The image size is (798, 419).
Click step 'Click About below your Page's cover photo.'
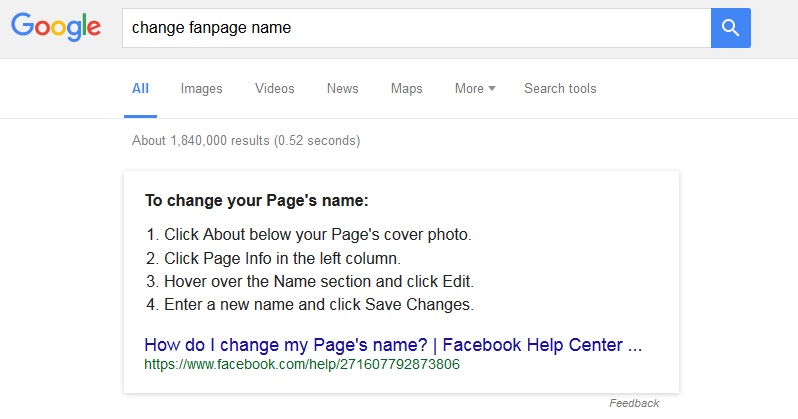(318, 235)
